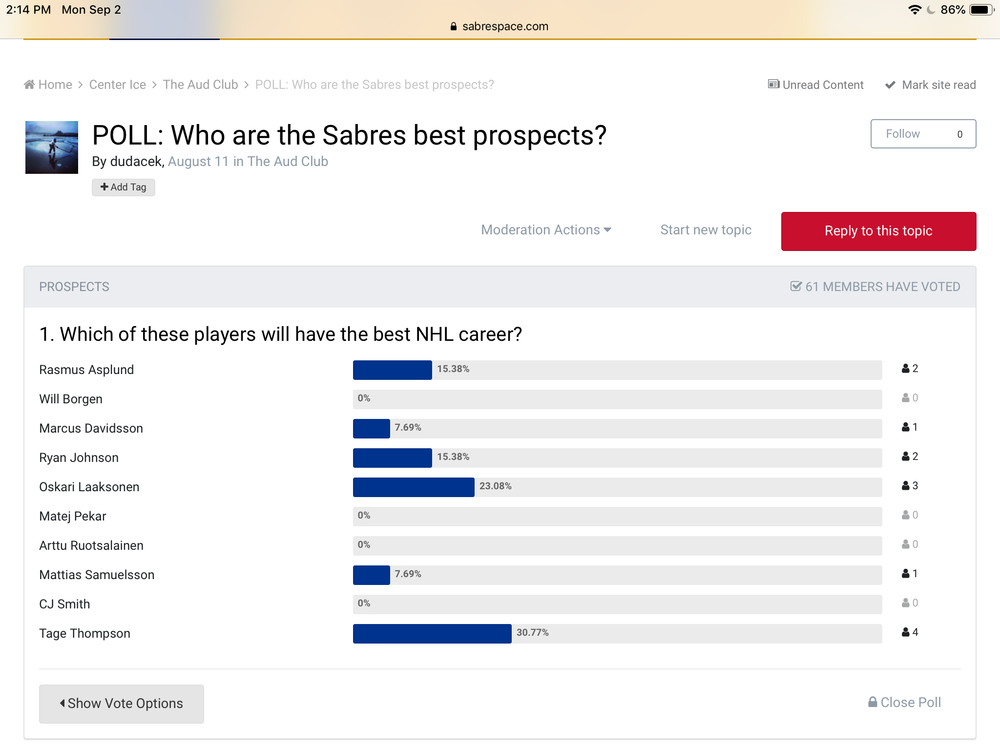
Task: Click the 61 members have voted checkbox icon
Action: point(795,286)
